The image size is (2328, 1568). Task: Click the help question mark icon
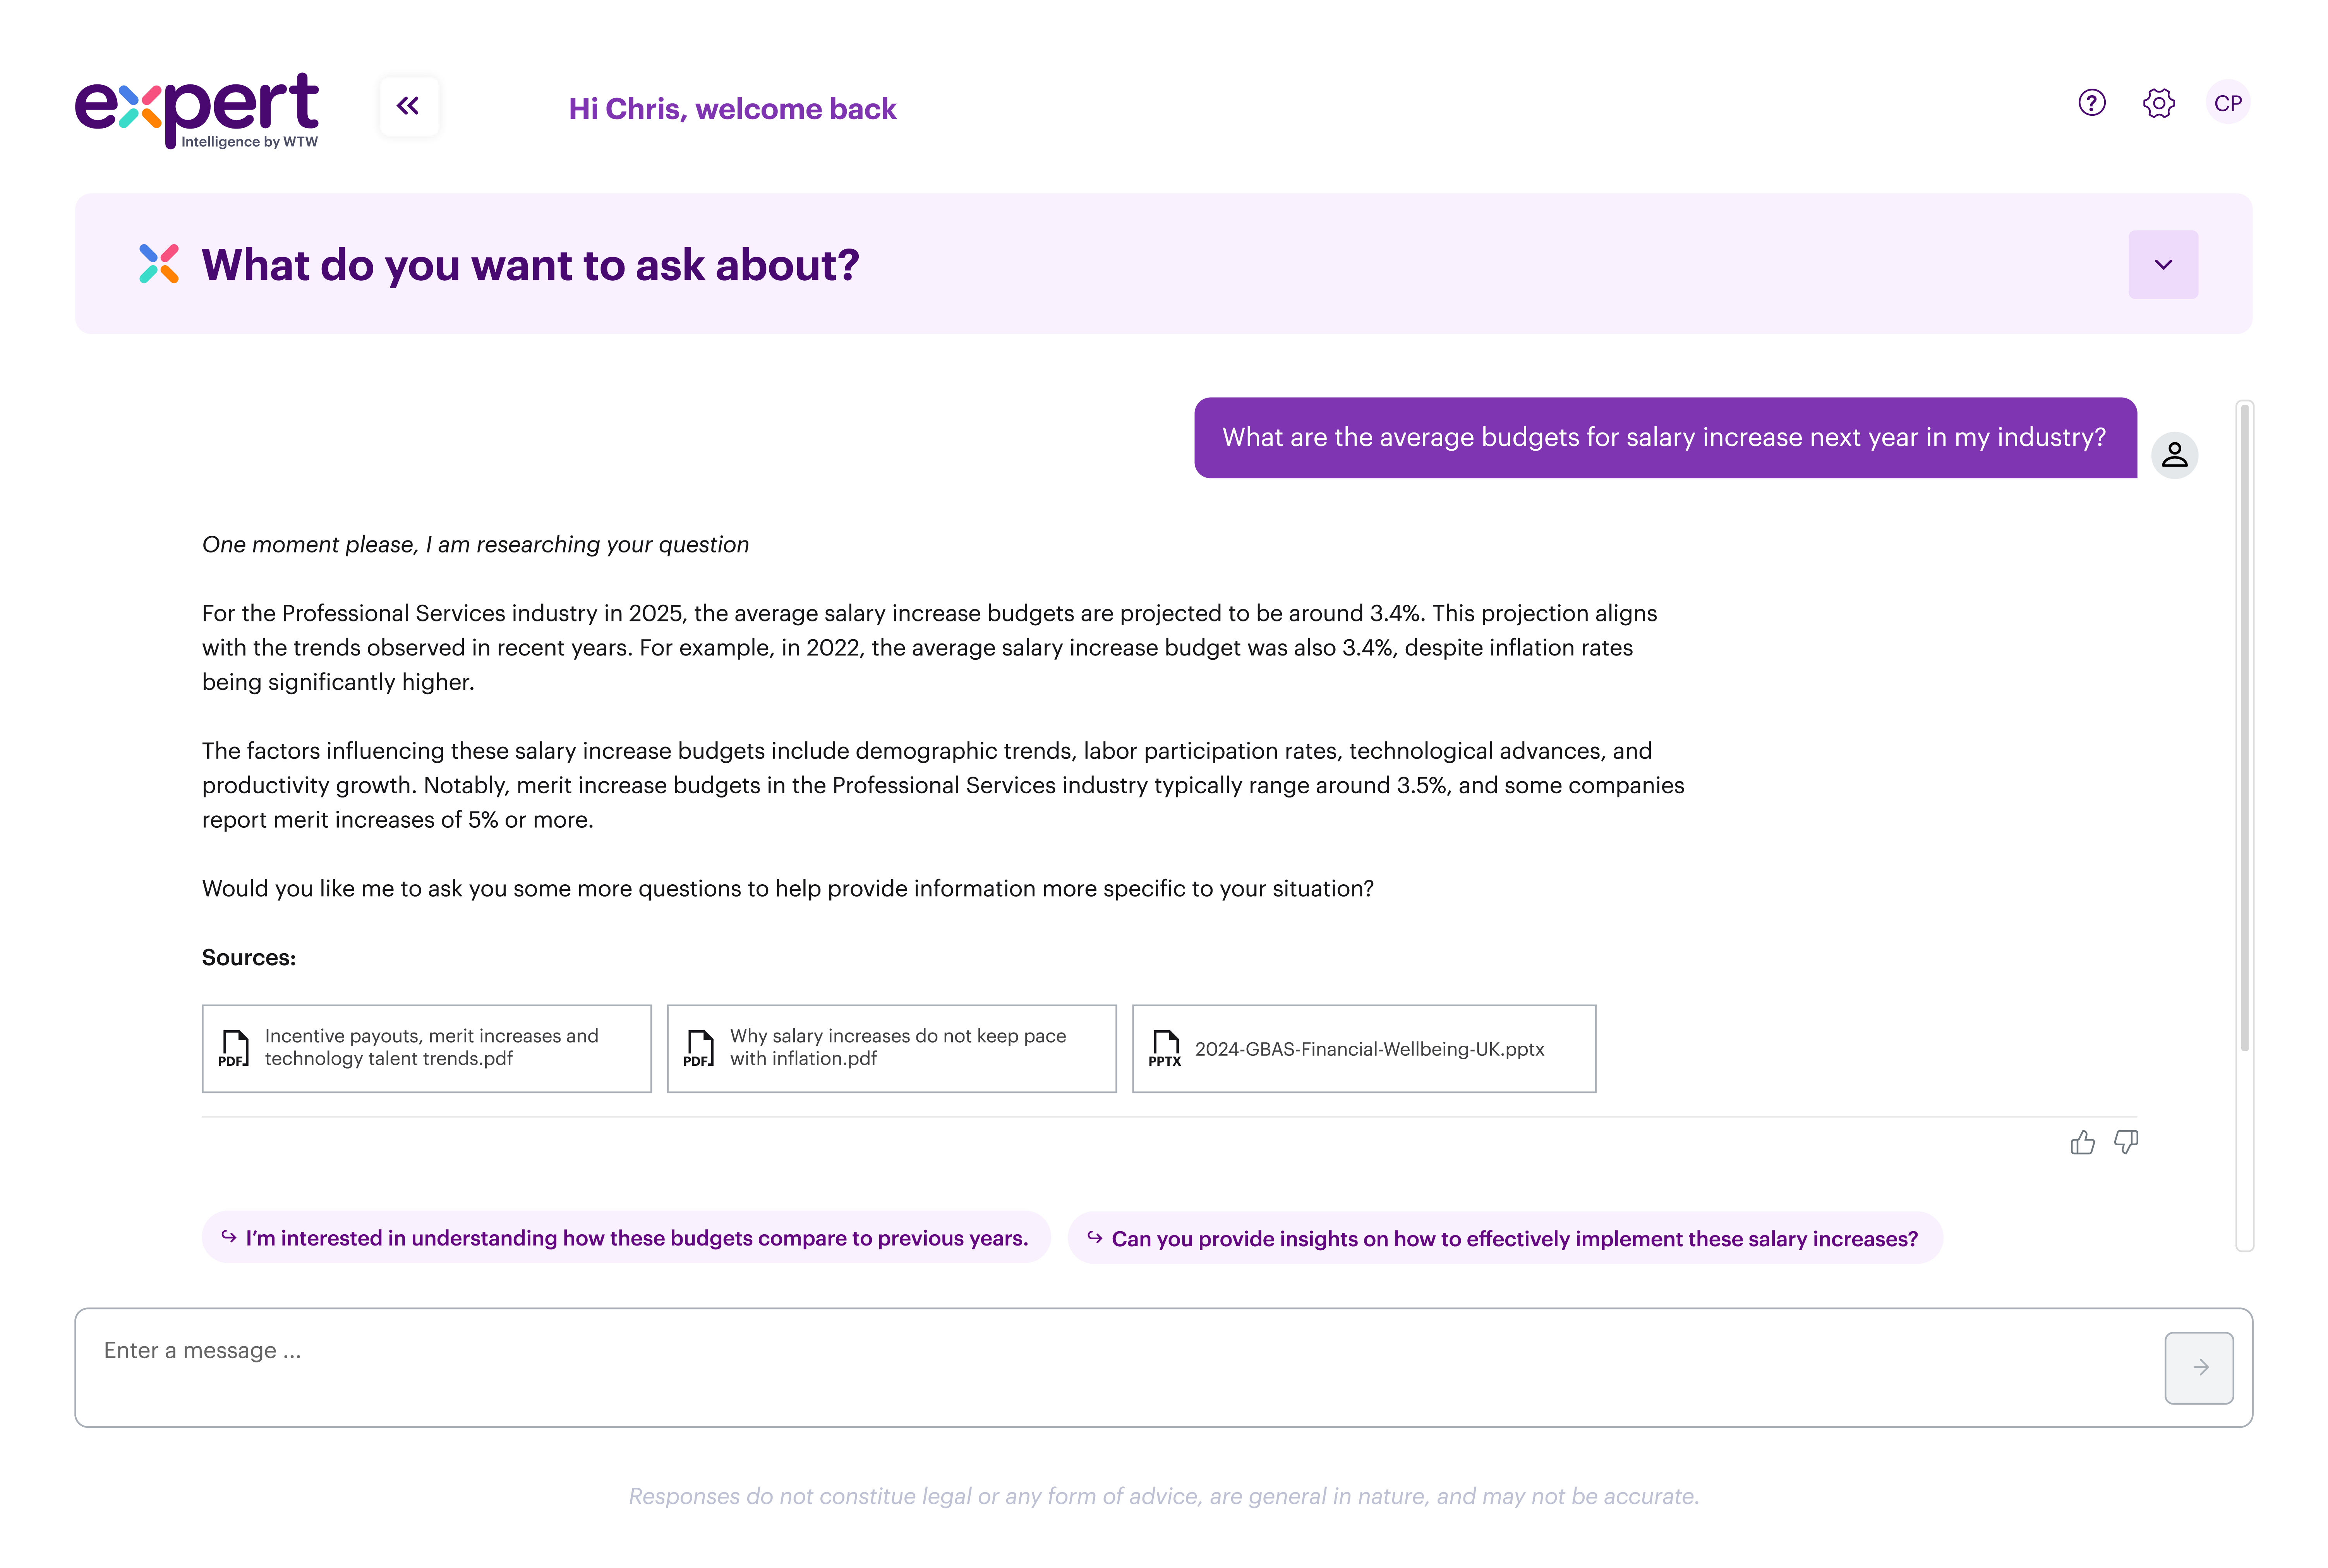[x=2091, y=103]
